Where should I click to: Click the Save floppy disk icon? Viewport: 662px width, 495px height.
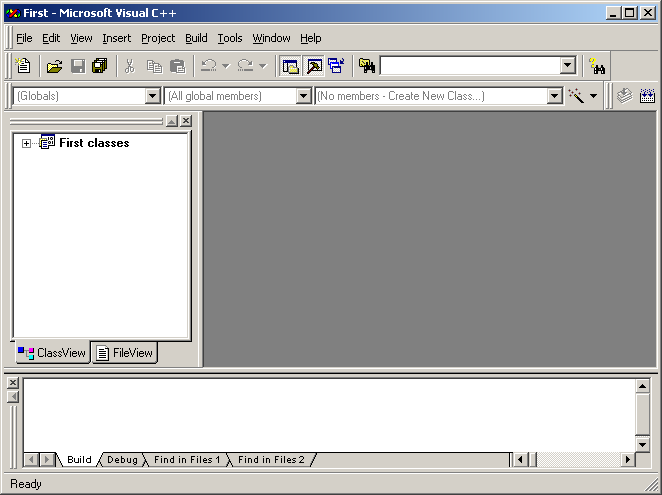coord(78,66)
